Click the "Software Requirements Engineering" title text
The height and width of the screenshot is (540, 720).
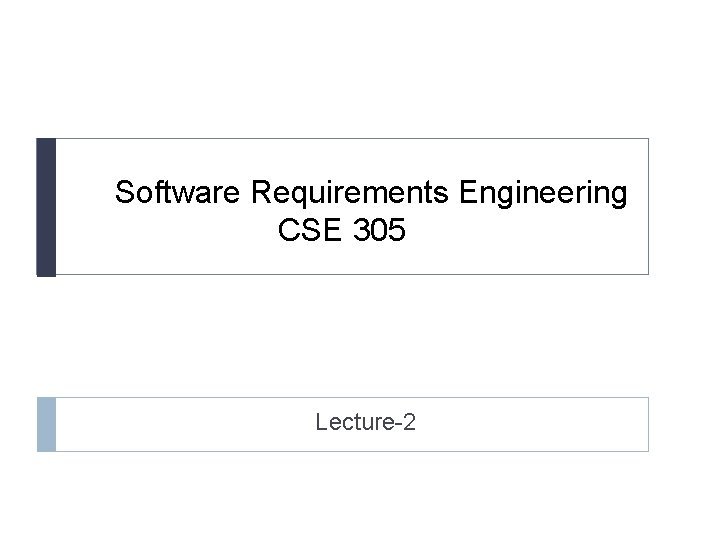click(371, 192)
